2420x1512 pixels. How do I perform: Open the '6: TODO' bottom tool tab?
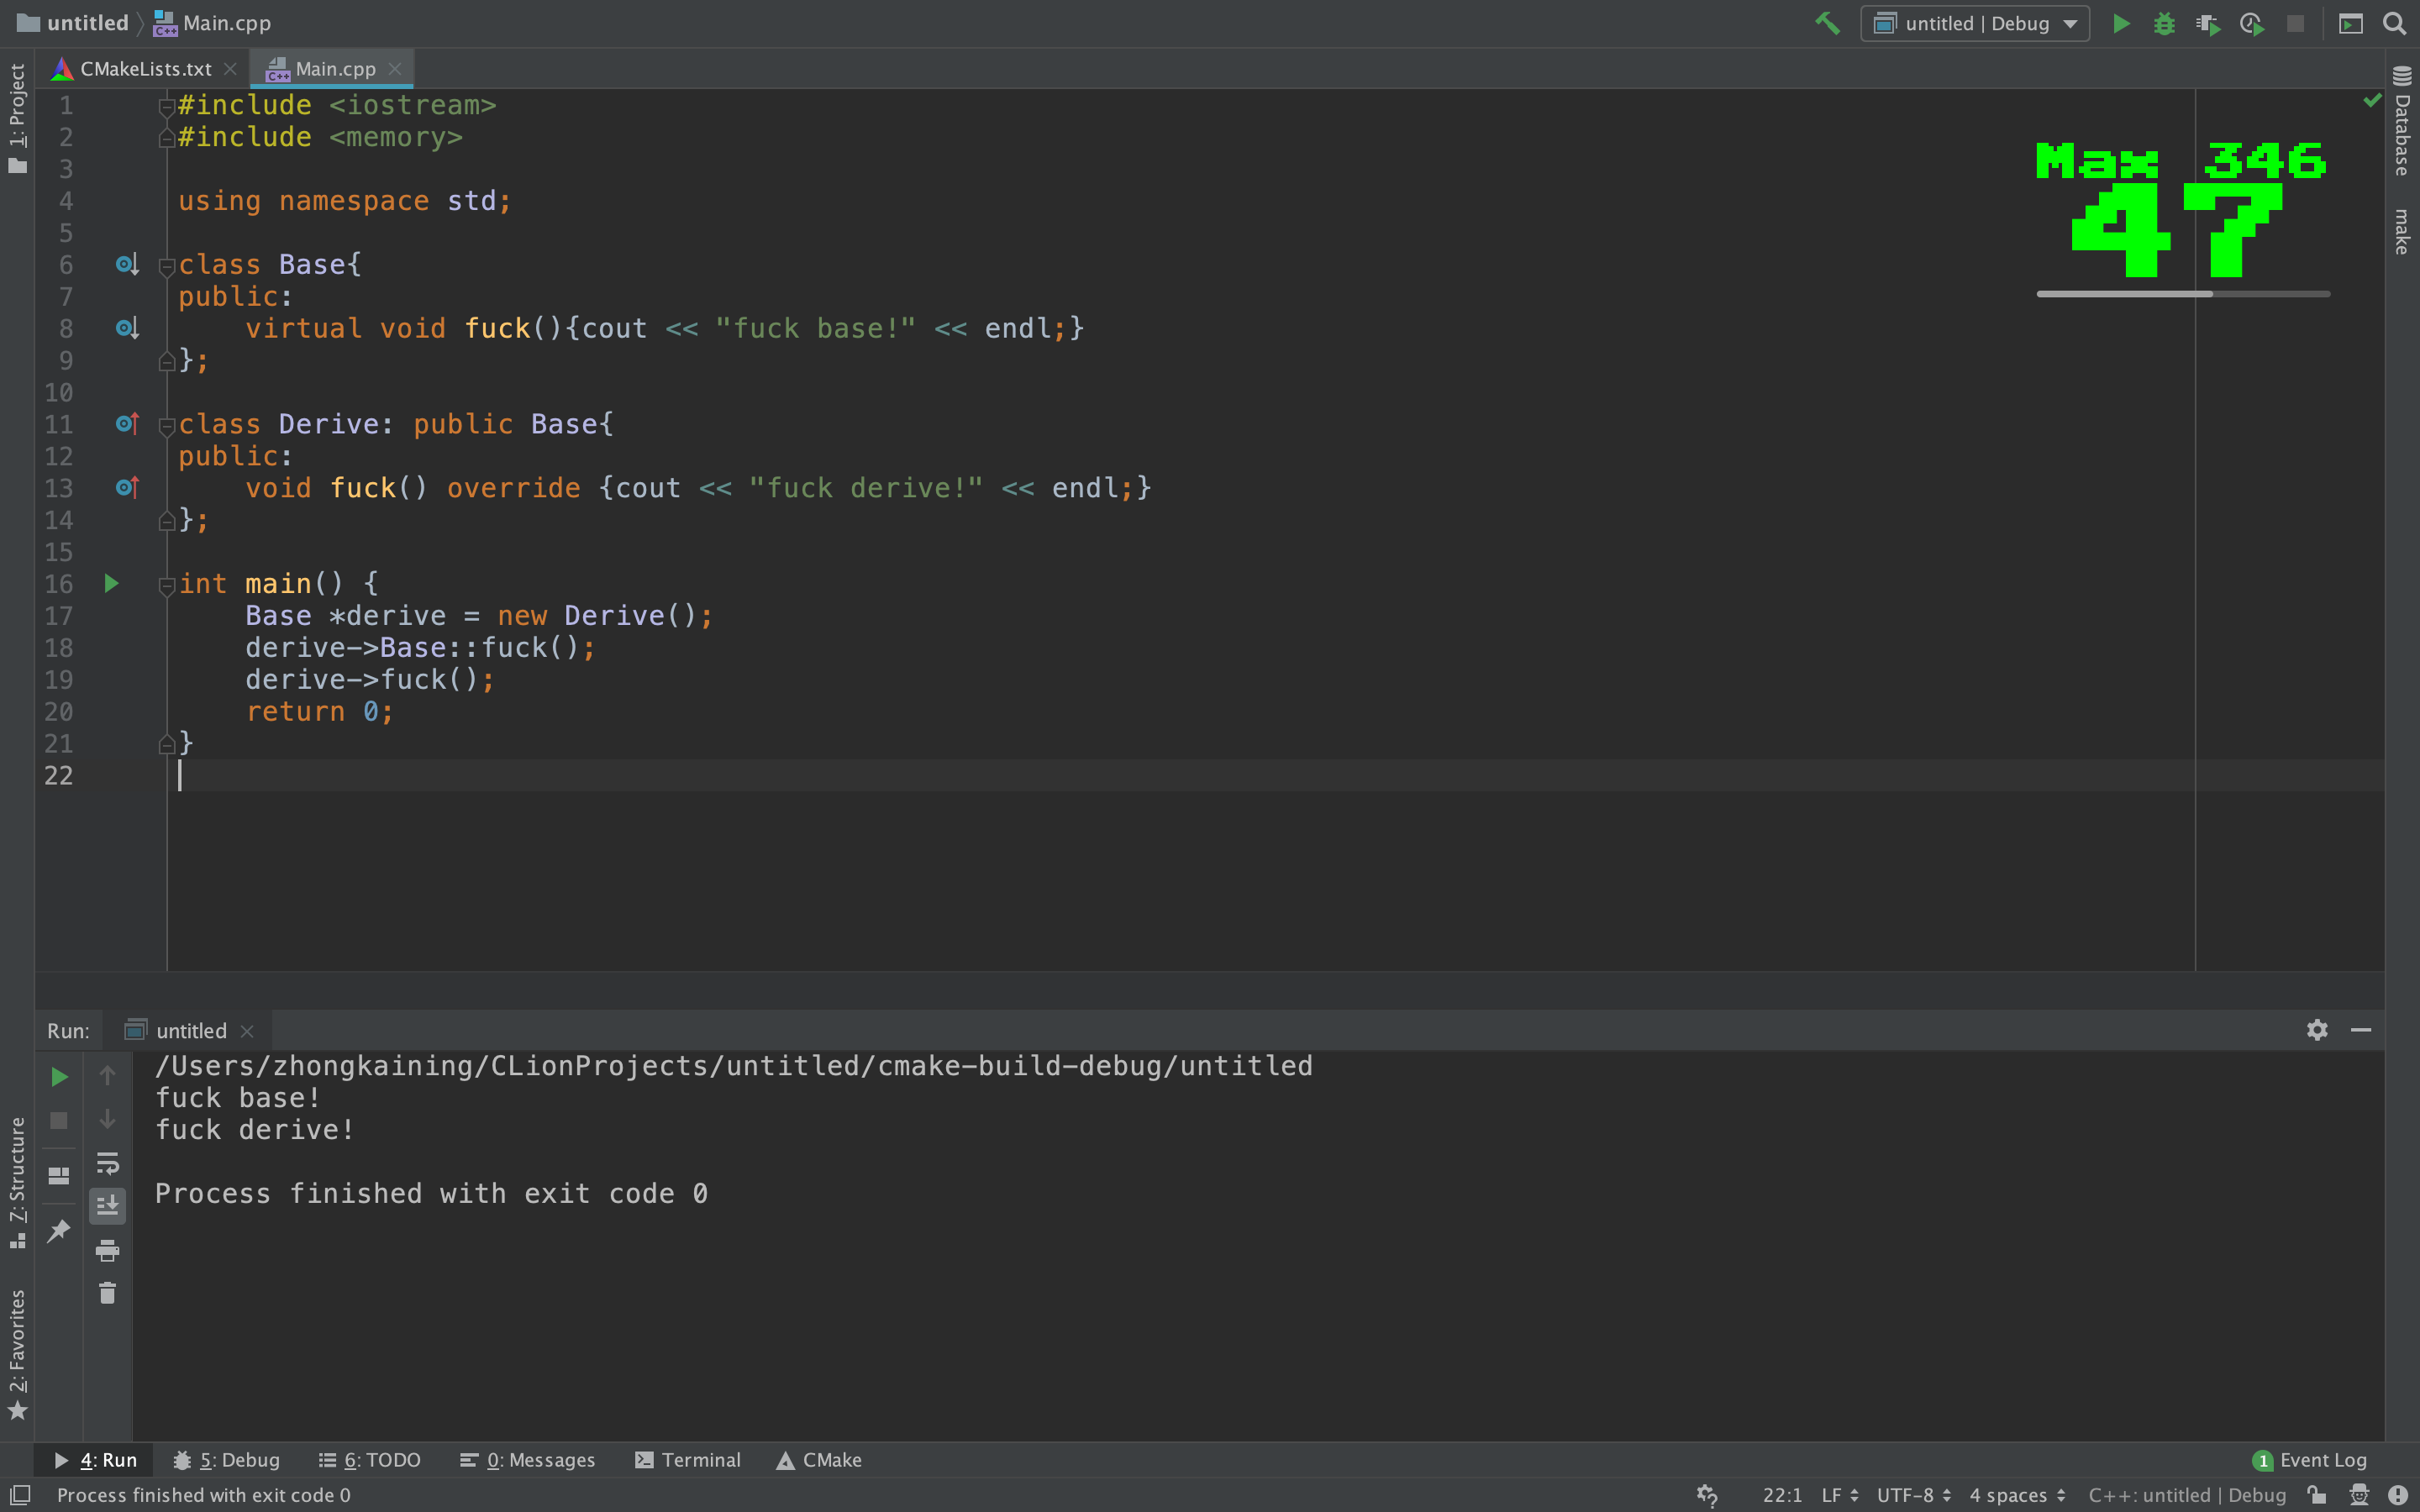(369, 1460)
